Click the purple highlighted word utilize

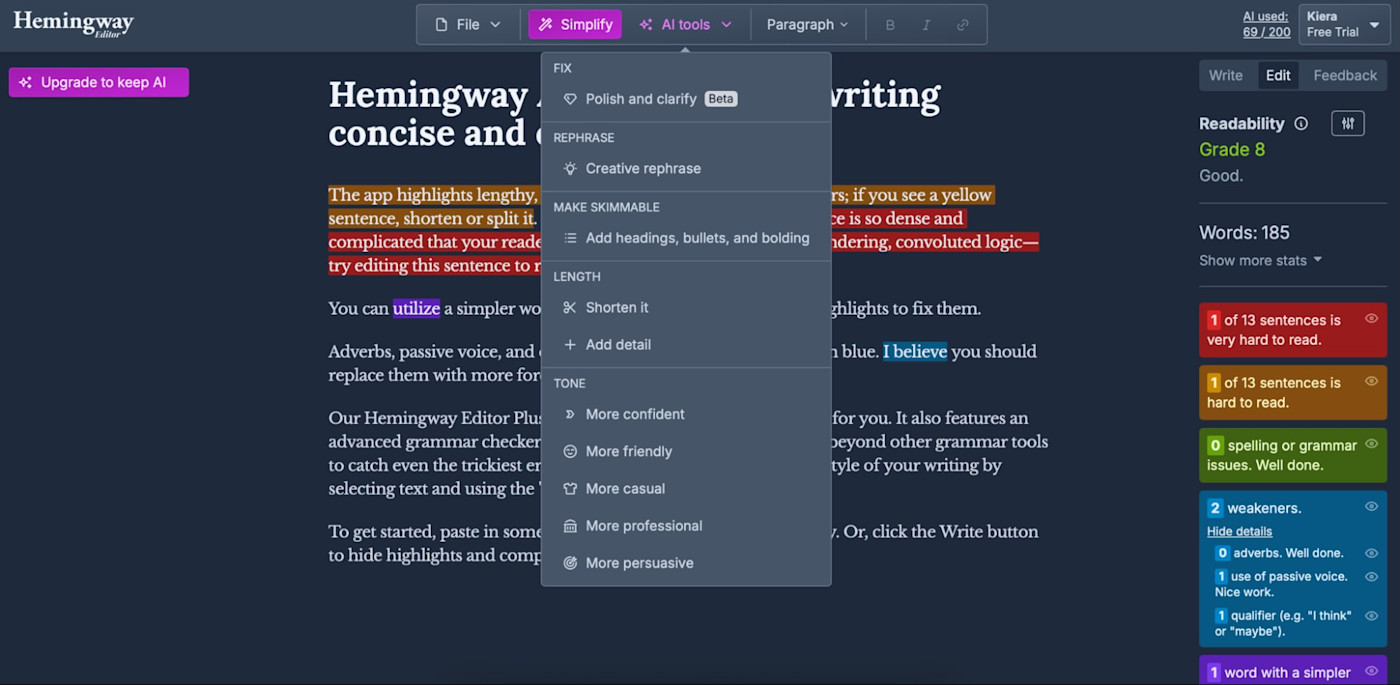[416, 308]
